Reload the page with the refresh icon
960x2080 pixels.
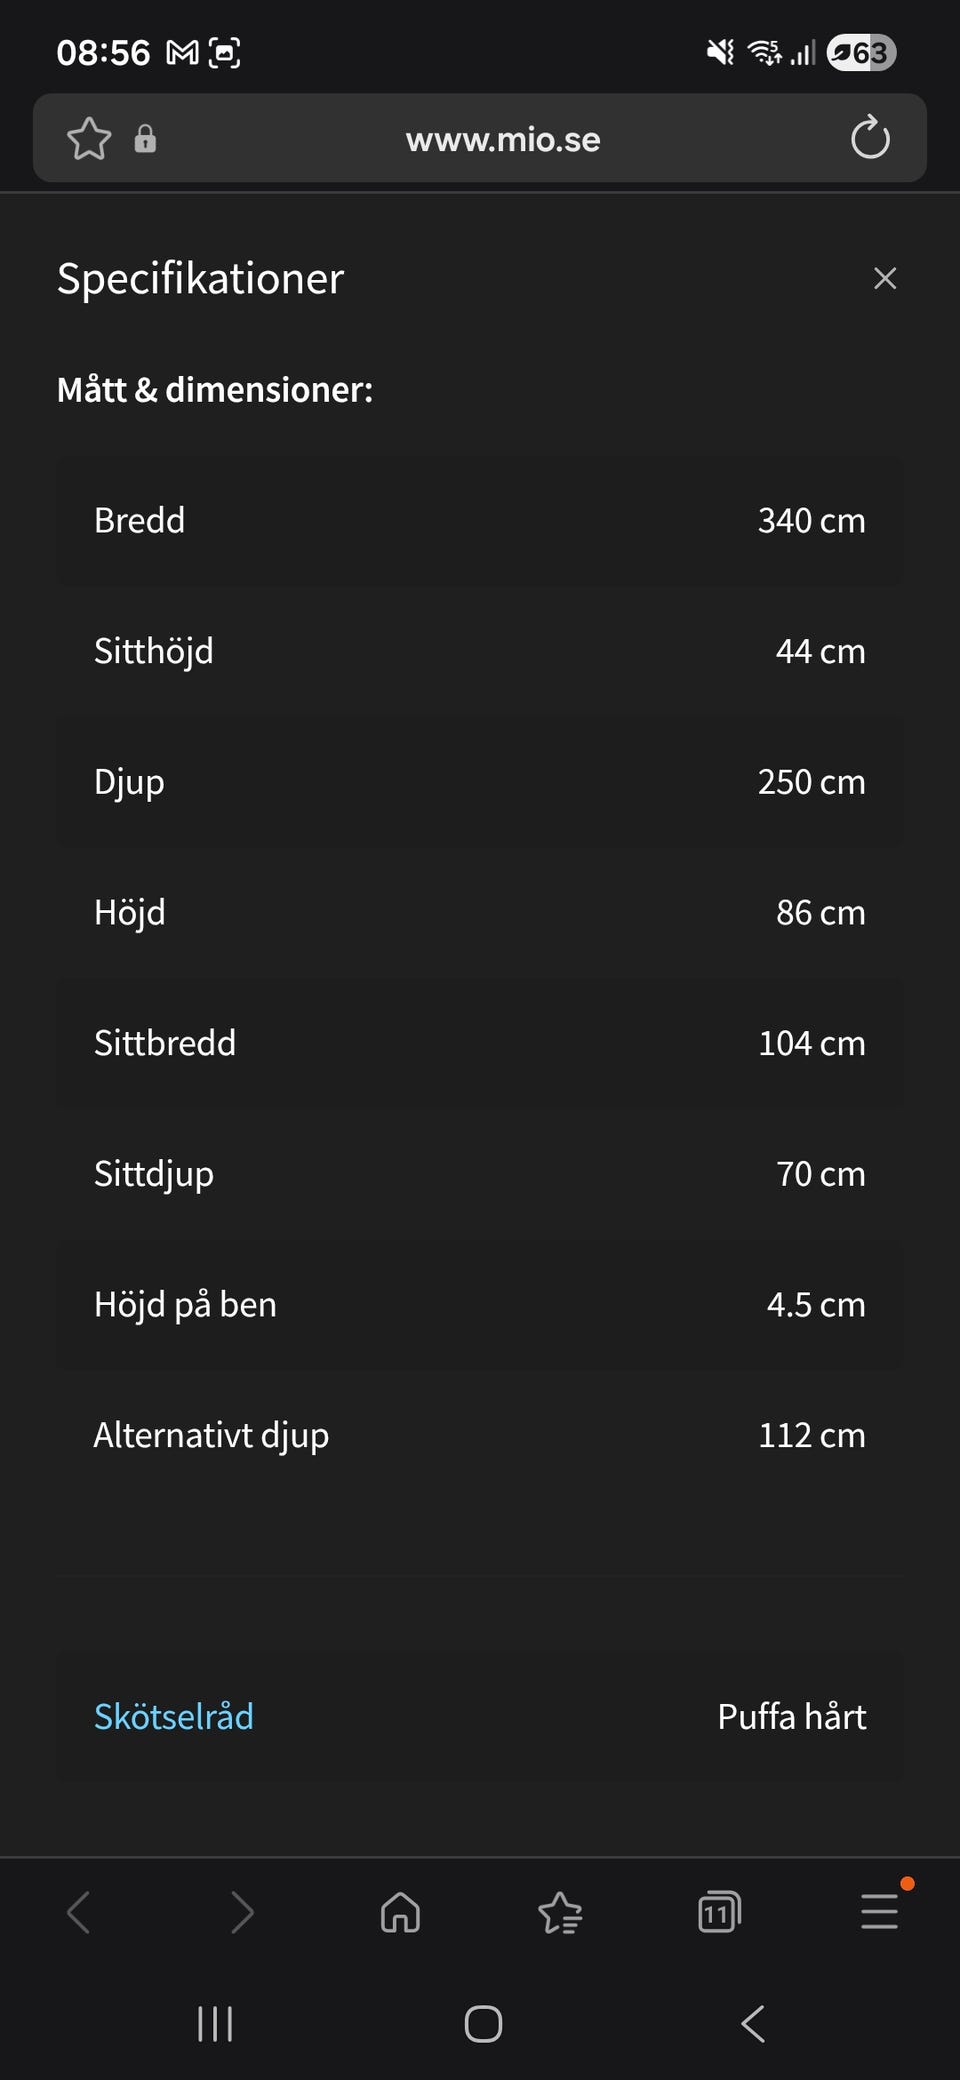point(870,139)
